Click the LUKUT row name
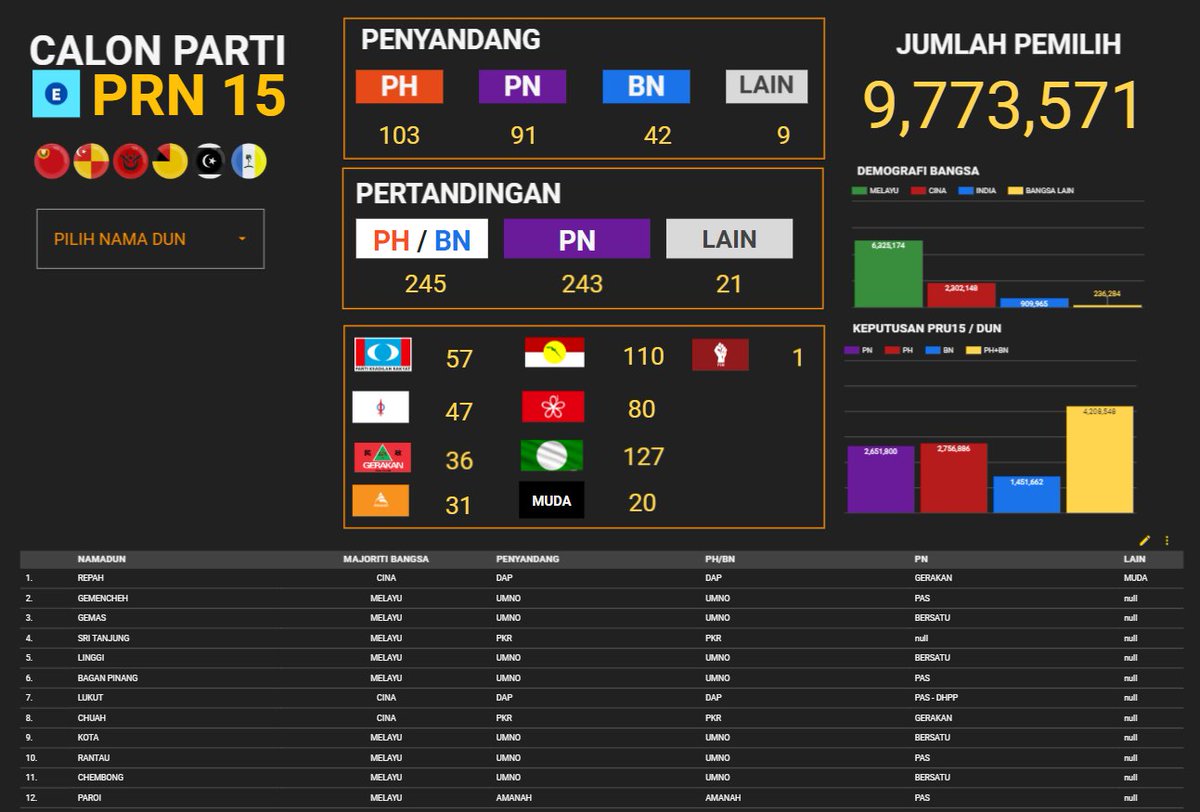 coord(91,698)
